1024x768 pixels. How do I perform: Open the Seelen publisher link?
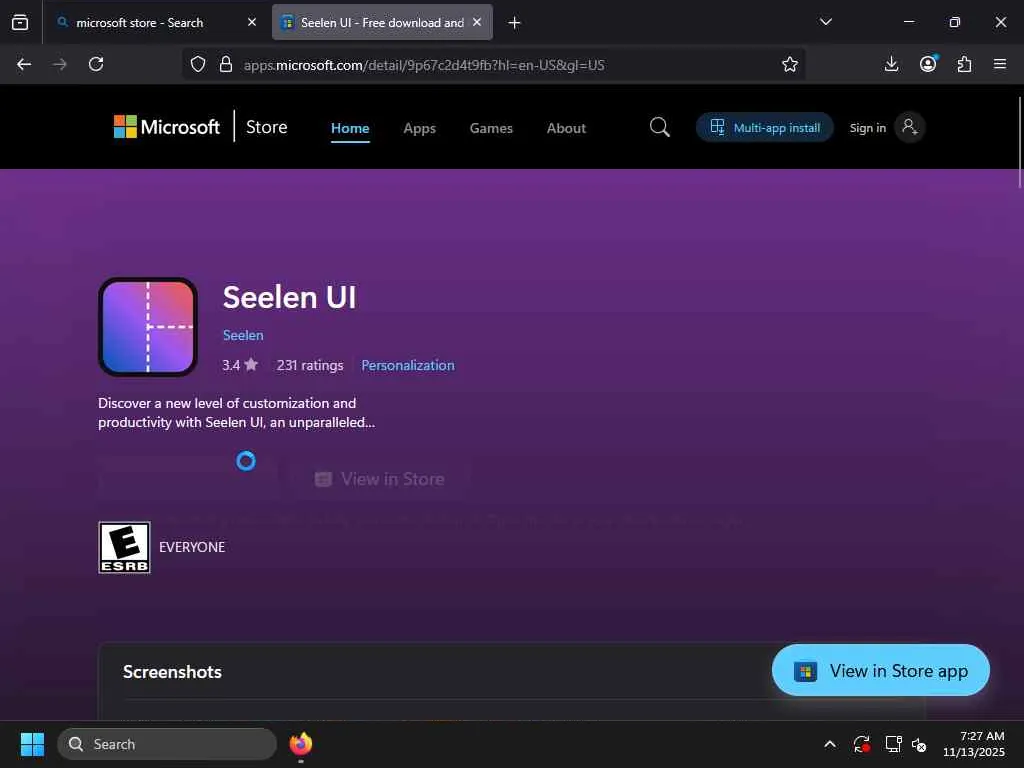pos(243,335)
